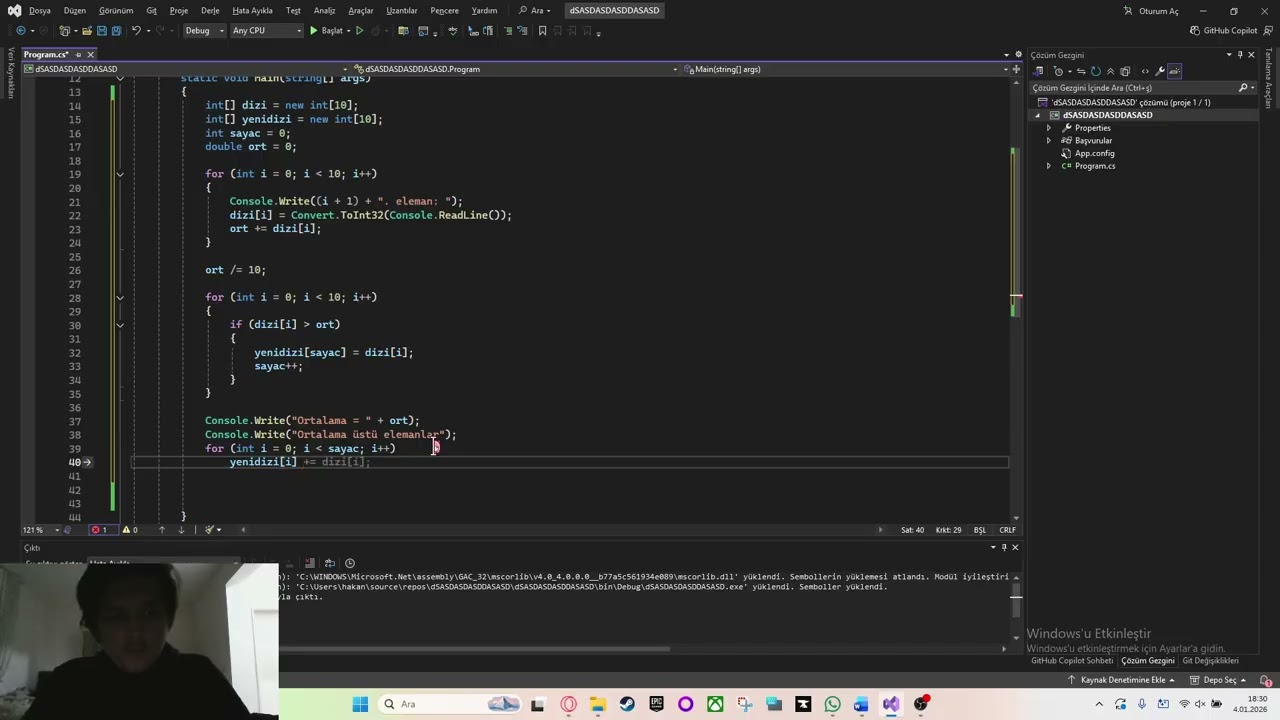Click the editor vertical scrollbar
Screen dimensions: 1280x720
[1016, 300]
